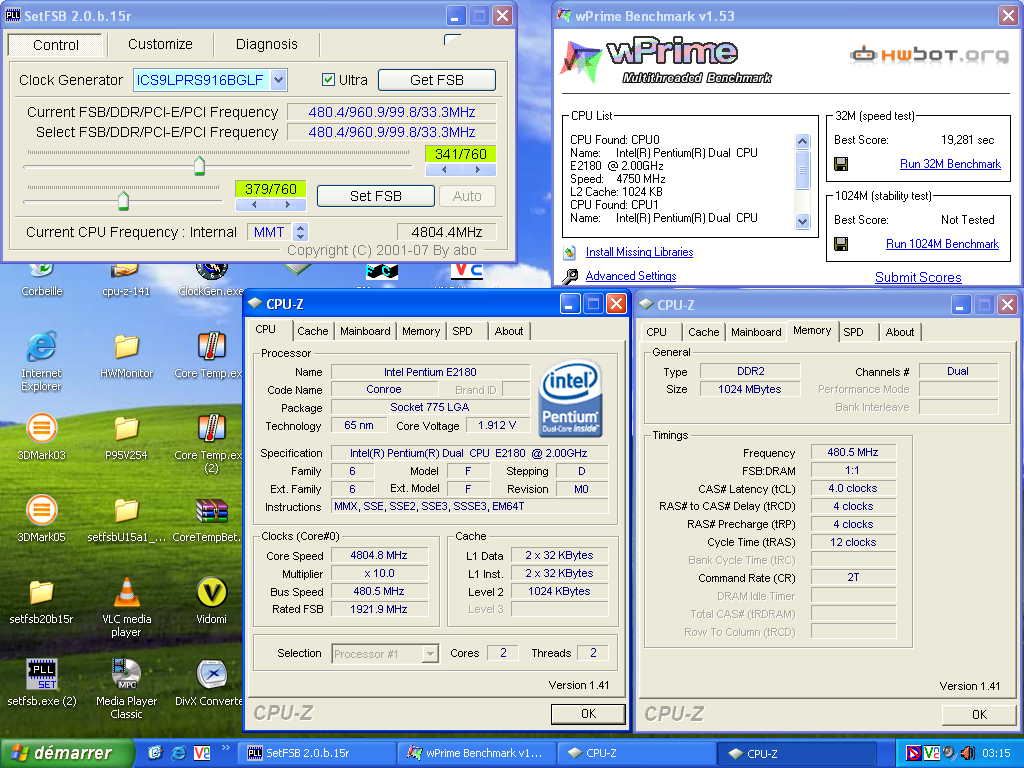This screenshot has width=1024, height=768.
Task: Click the Run 32M Benchmark link
Action: [x=950, y=164]
